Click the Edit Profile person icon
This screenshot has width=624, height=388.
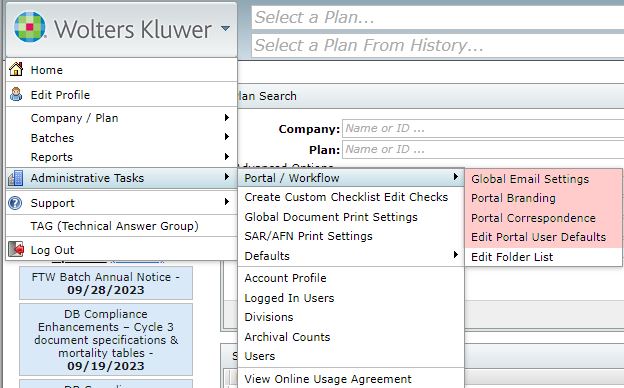point(16,94)
